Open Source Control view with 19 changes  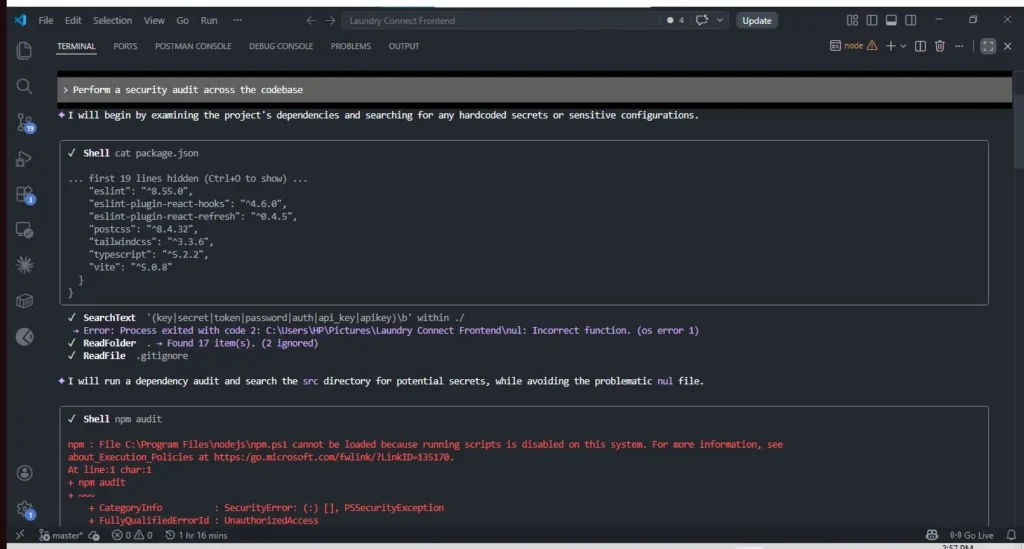(25, 123)
